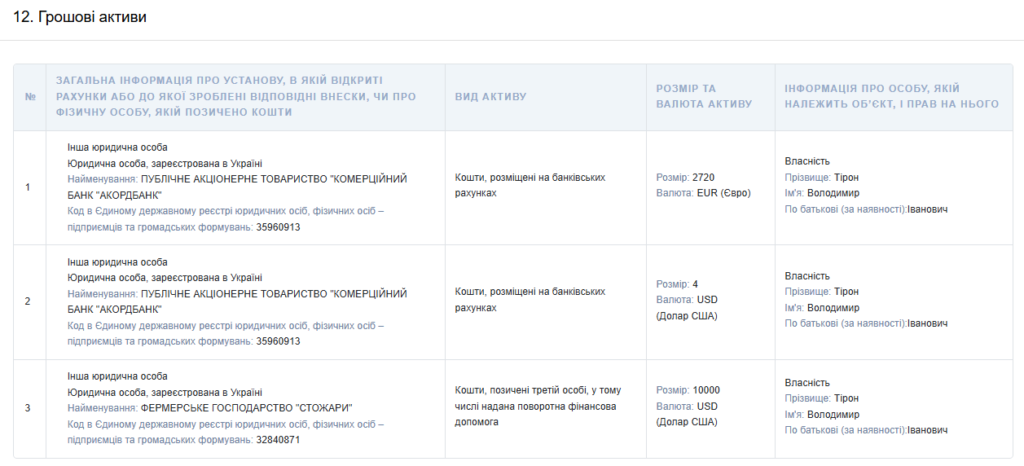Click the amount 10000 in third row
Viewport: 1024px width, 466px height.
(706, 391)
